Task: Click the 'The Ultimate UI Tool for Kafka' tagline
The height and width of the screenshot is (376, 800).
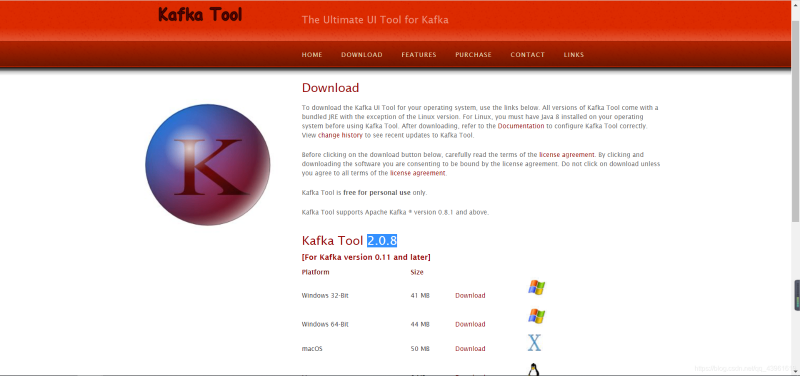Action: click(375, 20)
